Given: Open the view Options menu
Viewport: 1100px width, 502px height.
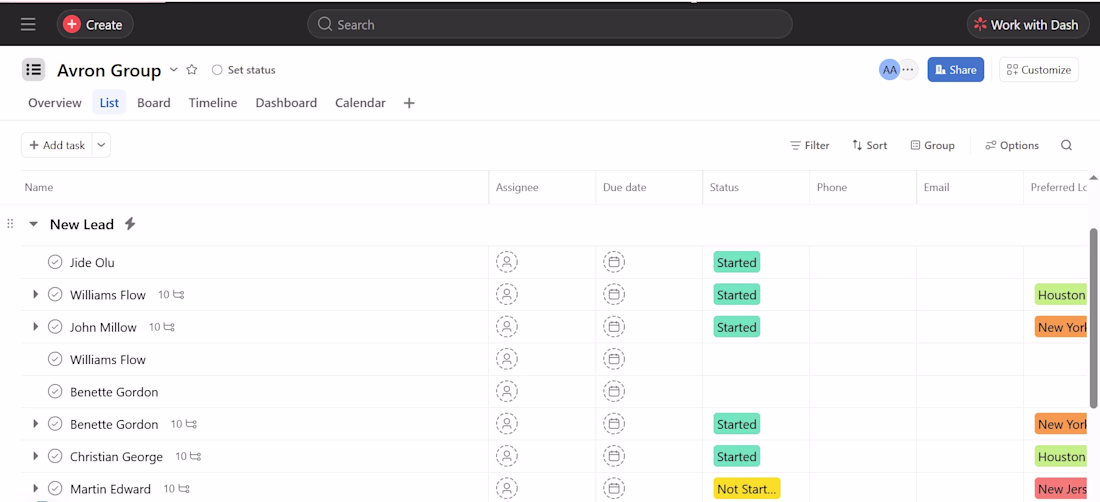Looking at the screenshot, I should (x=1012, y=145).
